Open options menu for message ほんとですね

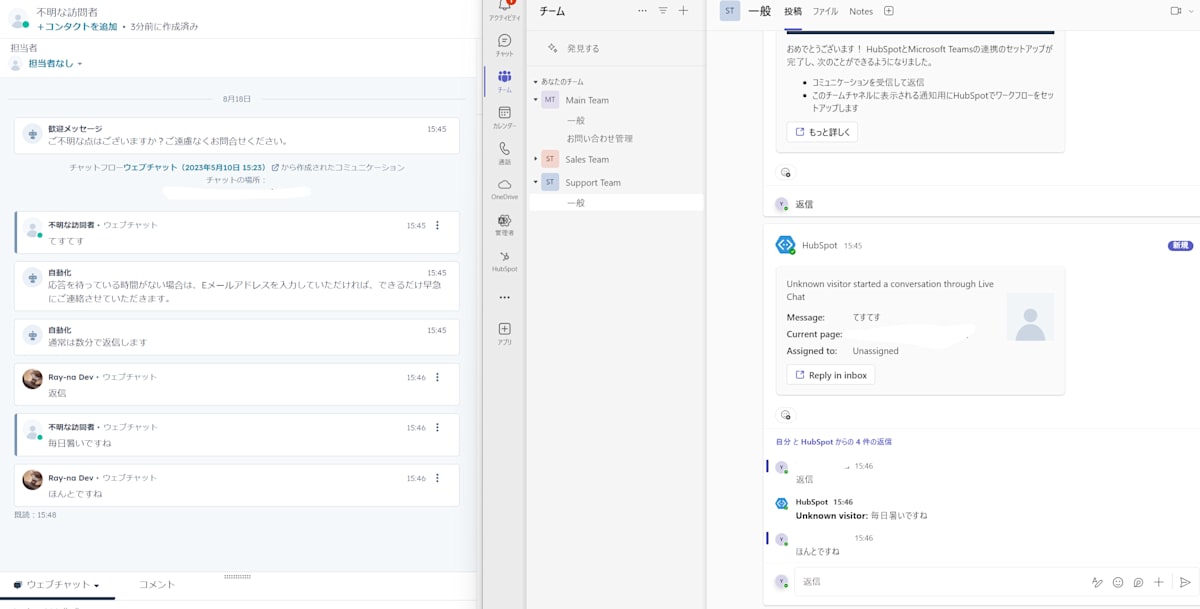click(437, 478)
